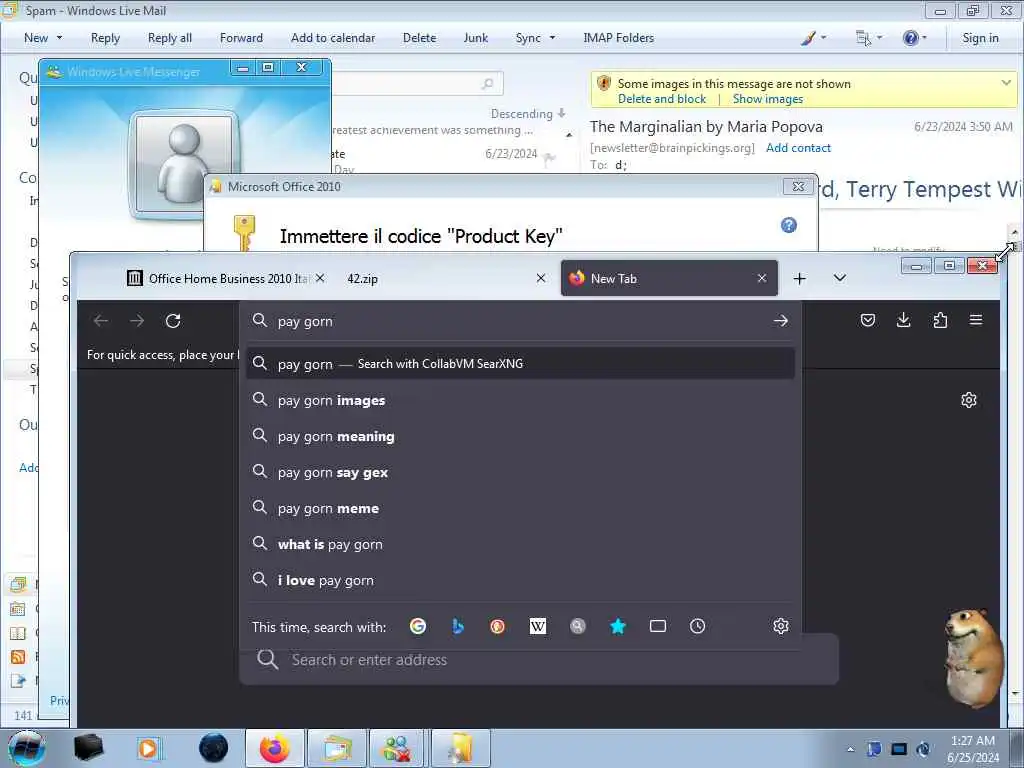This screenshot has width=1024, height=768.
Task: Click the taskbar clock
Action: coord(973,748)
